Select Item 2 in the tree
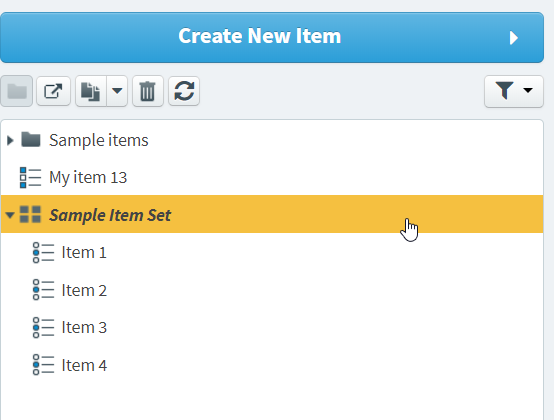554x420 pixels. [x=84, y=290]
